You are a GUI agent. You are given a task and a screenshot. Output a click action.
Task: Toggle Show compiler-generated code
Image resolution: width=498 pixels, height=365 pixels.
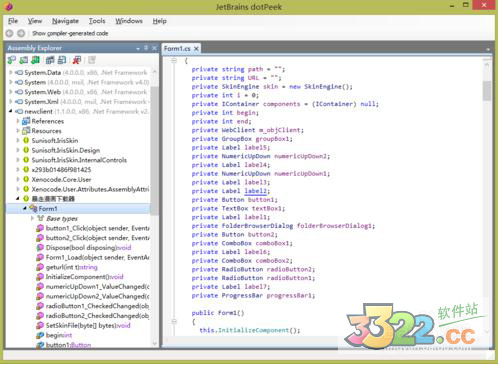point(70,33)
